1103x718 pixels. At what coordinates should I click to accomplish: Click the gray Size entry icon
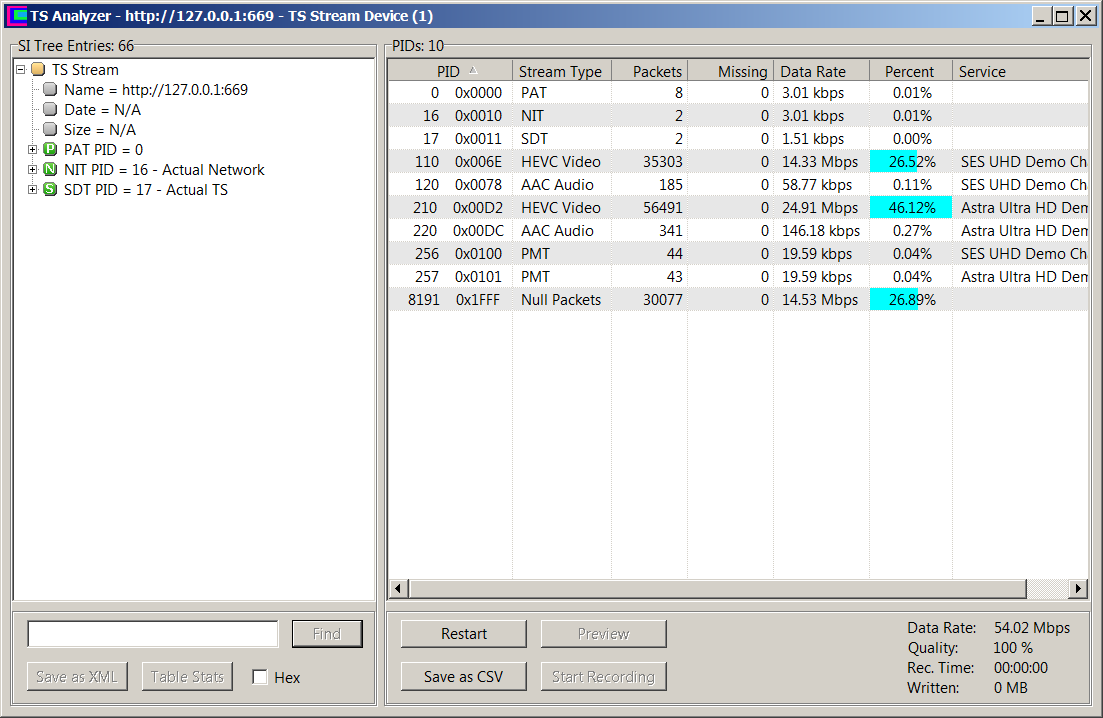50,130
